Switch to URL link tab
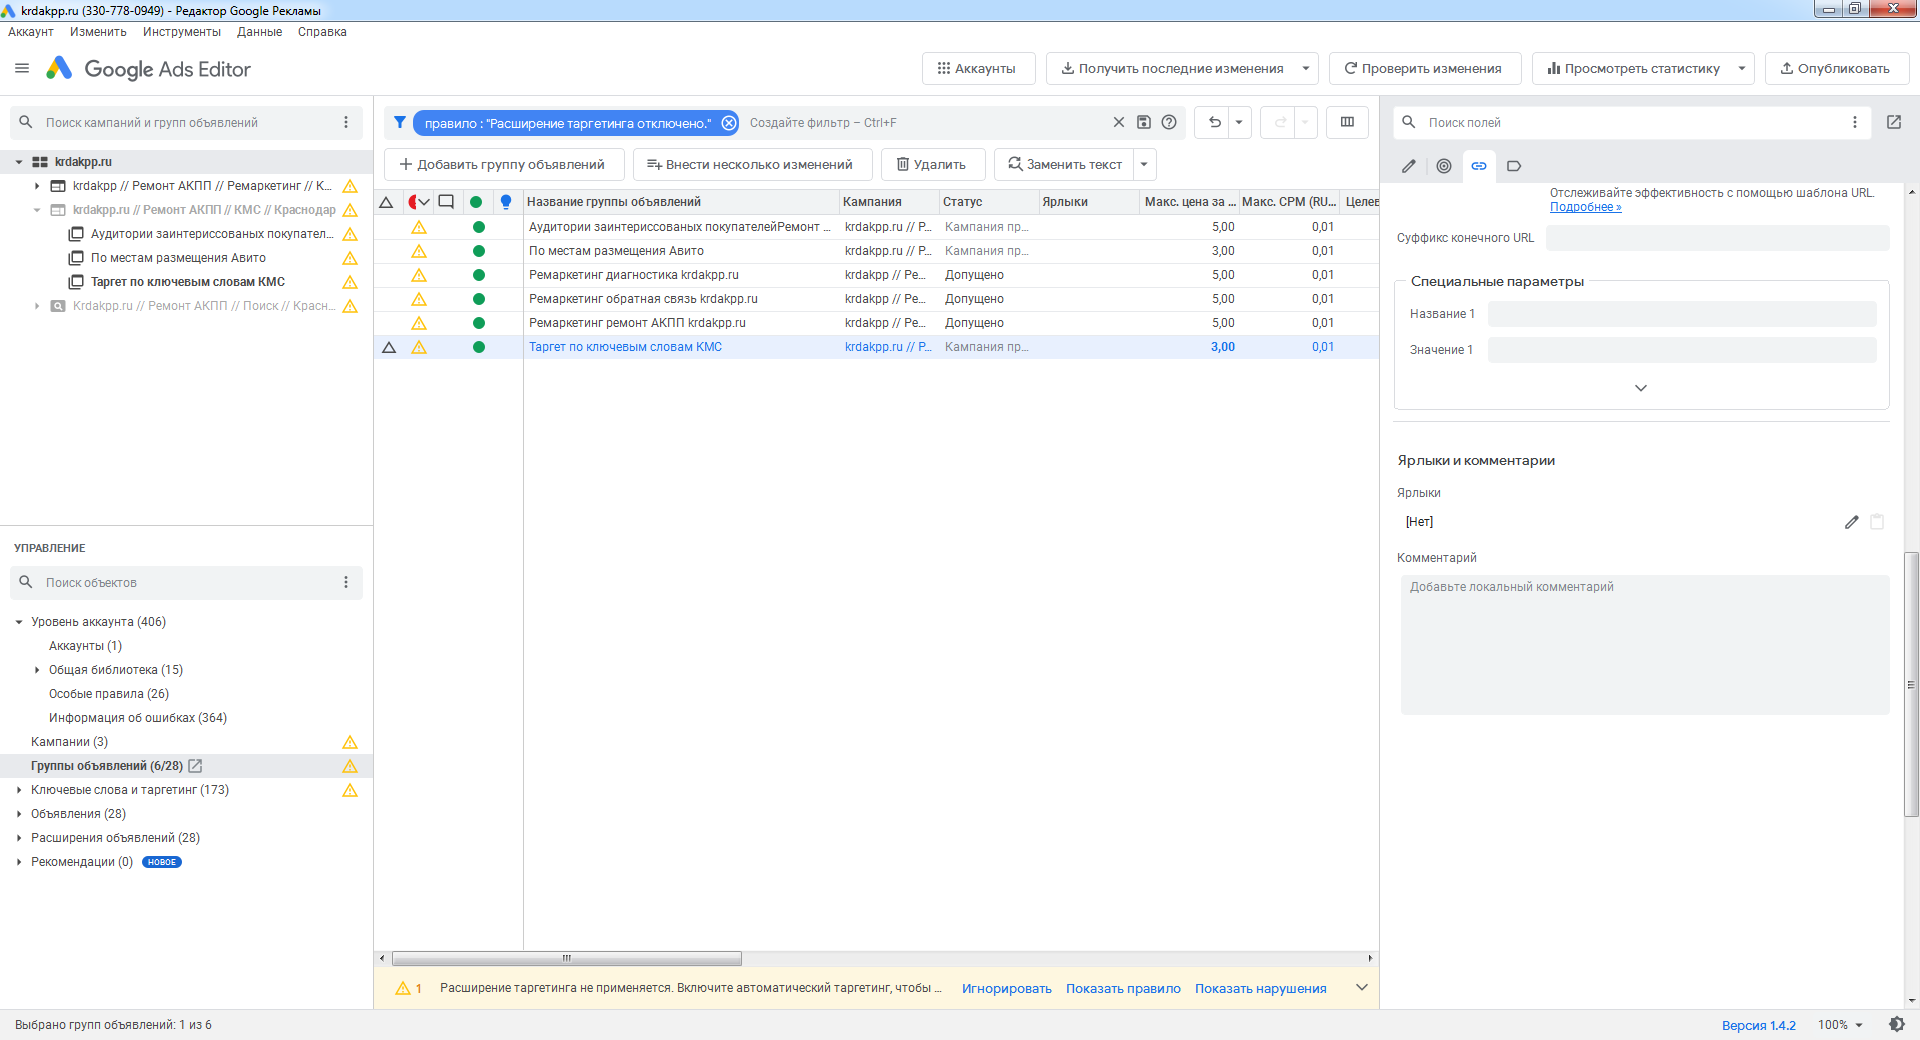 click(1479, 166)
